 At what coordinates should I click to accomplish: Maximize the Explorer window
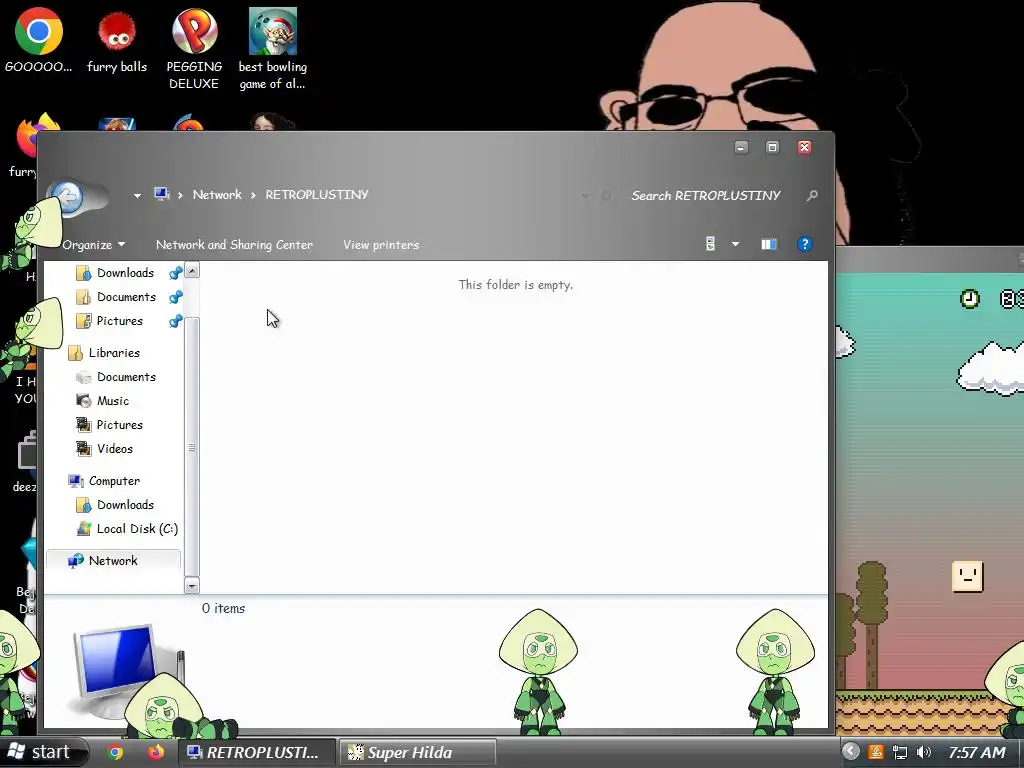point(772,148)
